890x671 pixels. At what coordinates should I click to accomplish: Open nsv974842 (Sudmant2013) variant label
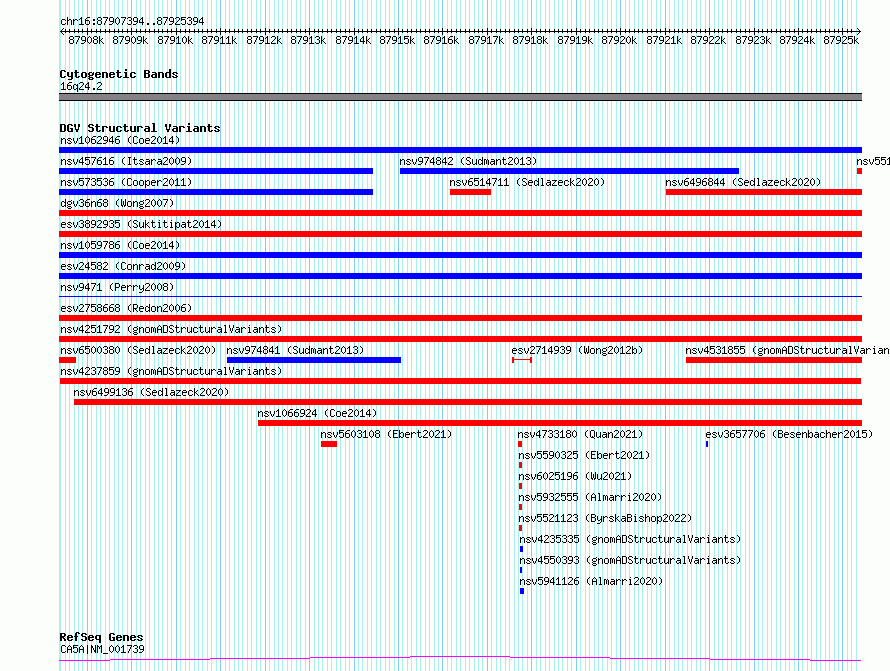468,161
